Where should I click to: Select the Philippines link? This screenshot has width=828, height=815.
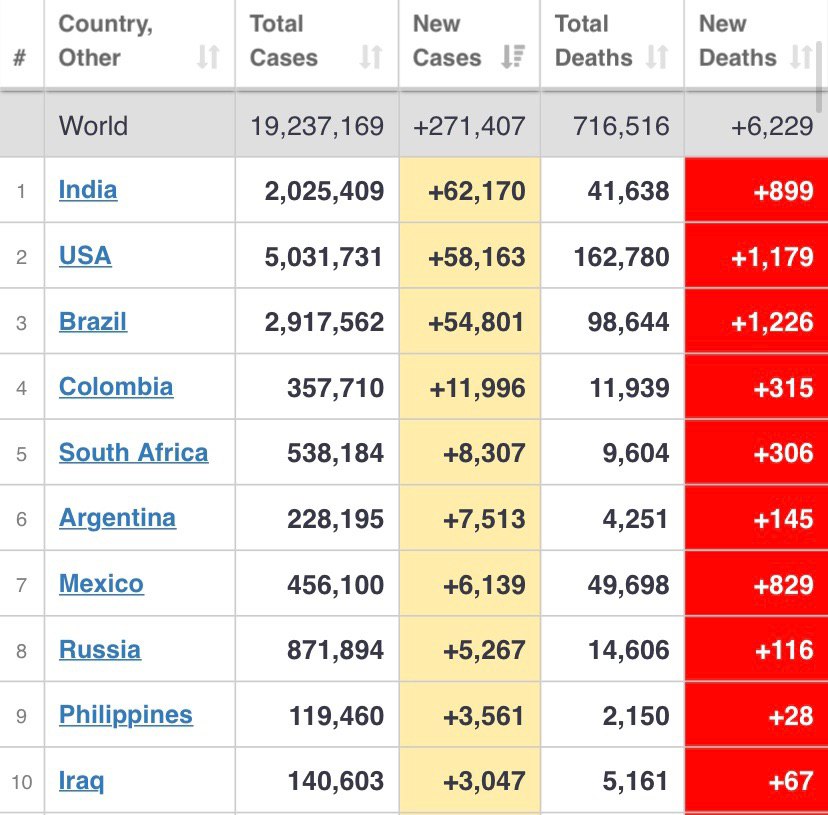click(x=126, y=716)
